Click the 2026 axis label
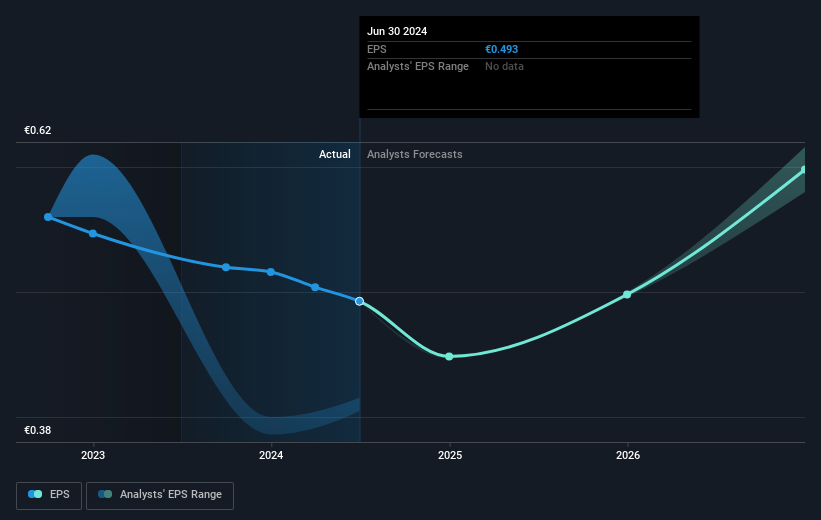Viewport: 821px width, 520px height. [x=628, y=455]
